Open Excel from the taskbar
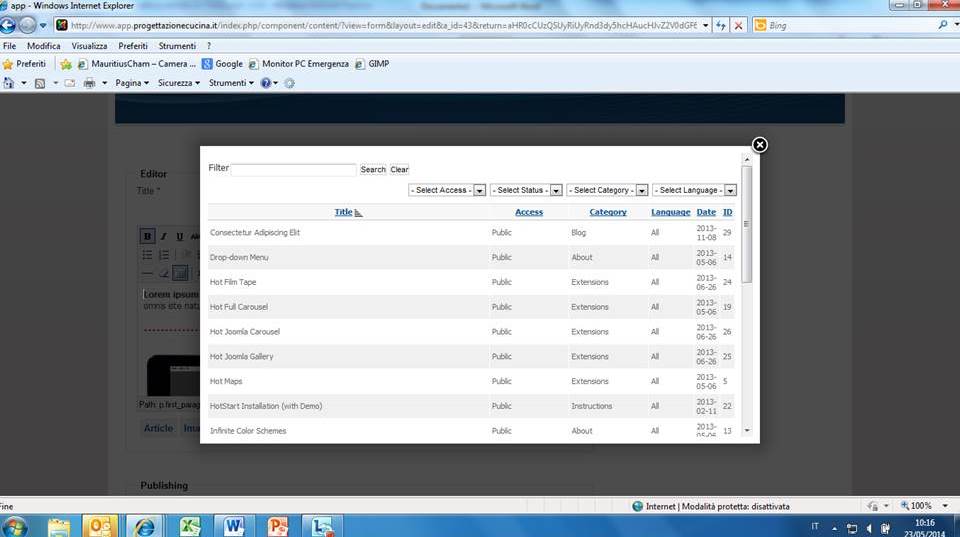Viewport: 960px width, 537px height. click(x=190, y=527)
